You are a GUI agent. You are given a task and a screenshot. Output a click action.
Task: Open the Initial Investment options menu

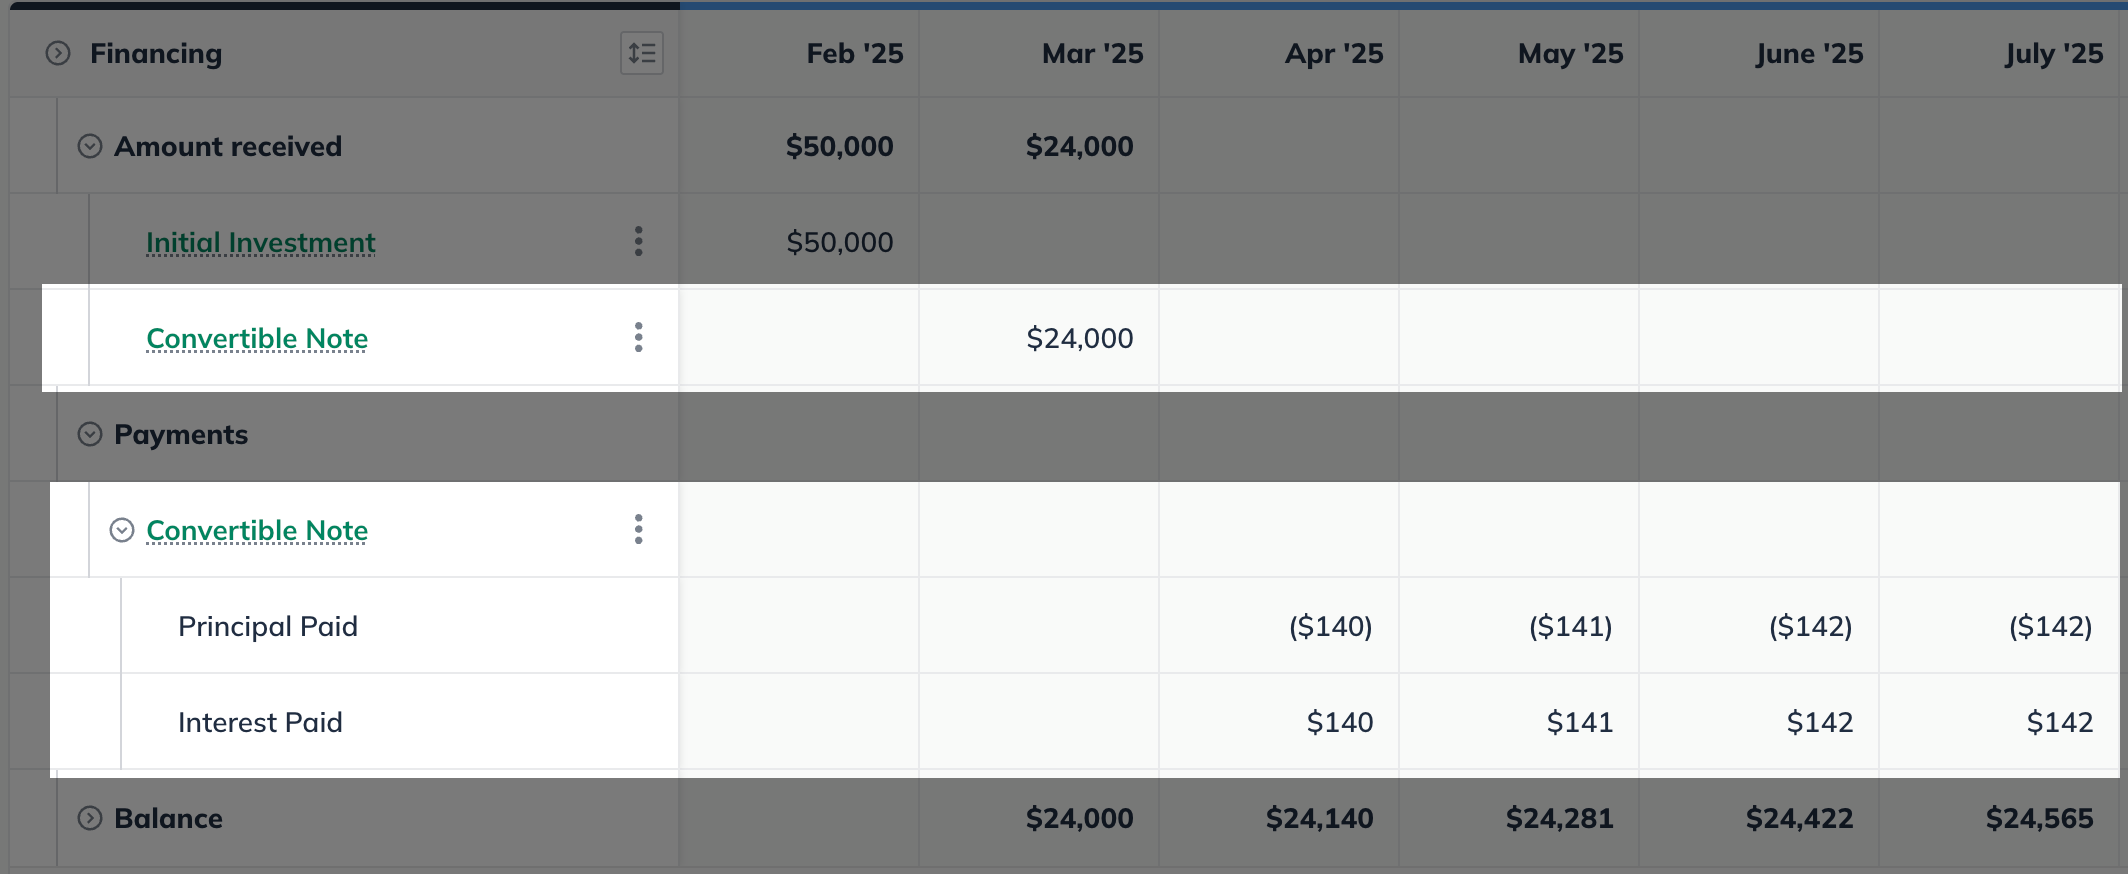[x=637, y=241]
